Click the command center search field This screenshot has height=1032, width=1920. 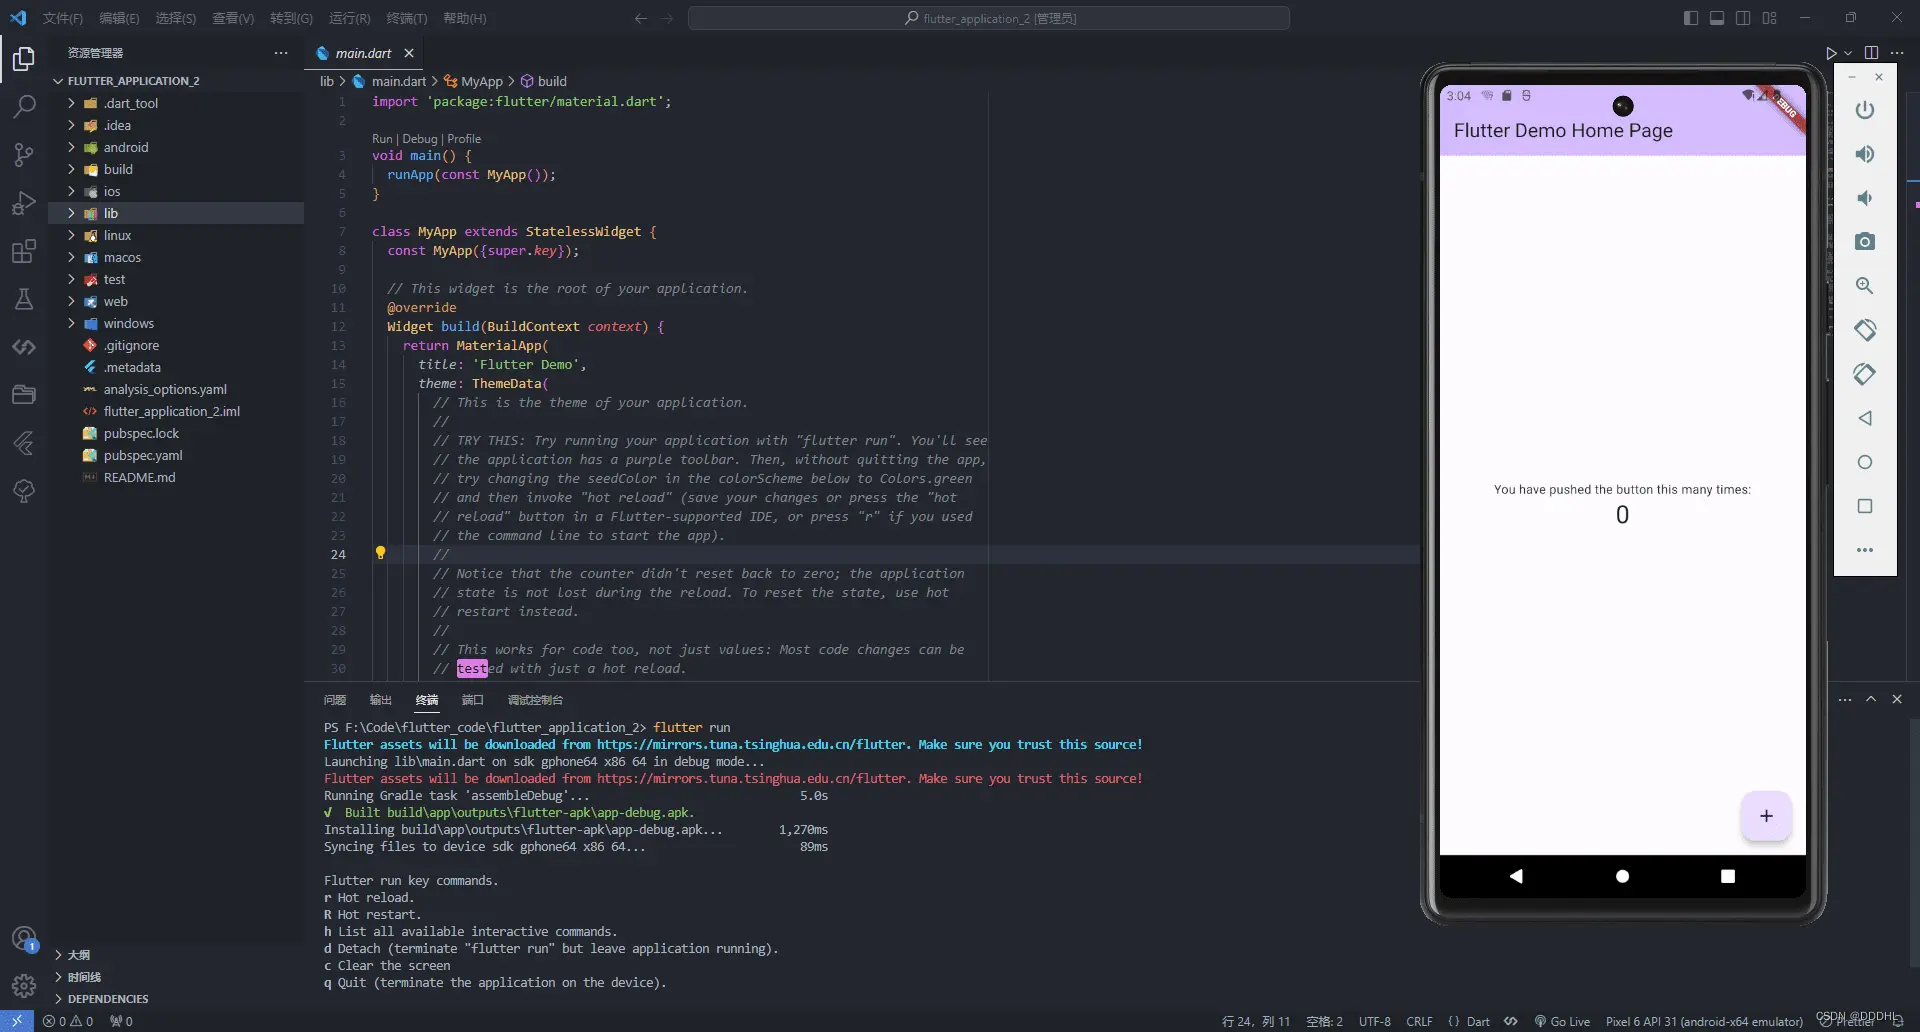click(988, 18)
